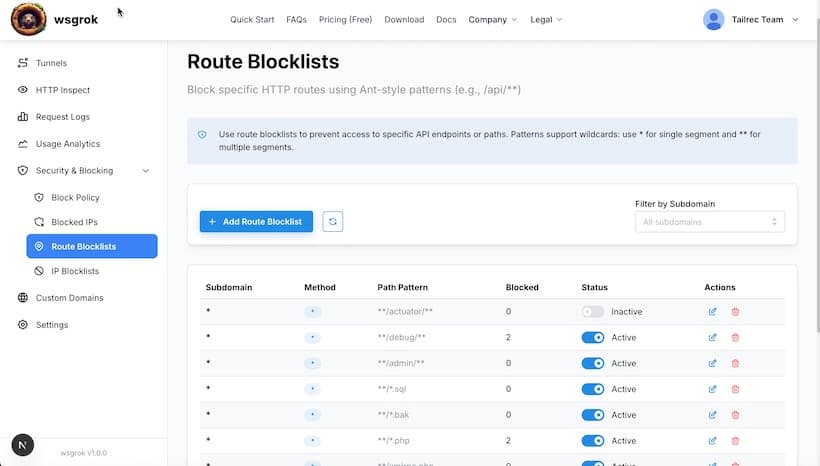This screenshot has width=820, height=466.
Task: Edit the **/*.php rule
Action: coord(712,440)
